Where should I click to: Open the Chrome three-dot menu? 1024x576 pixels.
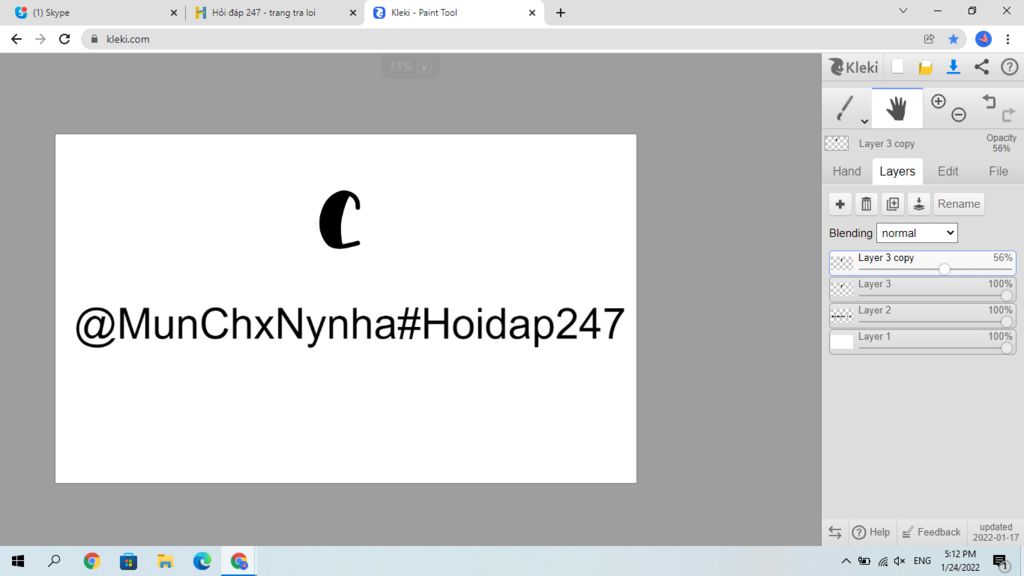point(1008,39)
